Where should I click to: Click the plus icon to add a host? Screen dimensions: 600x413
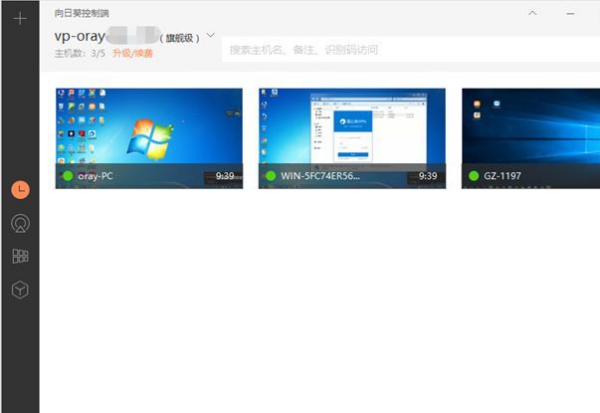(x=19, y=18)
